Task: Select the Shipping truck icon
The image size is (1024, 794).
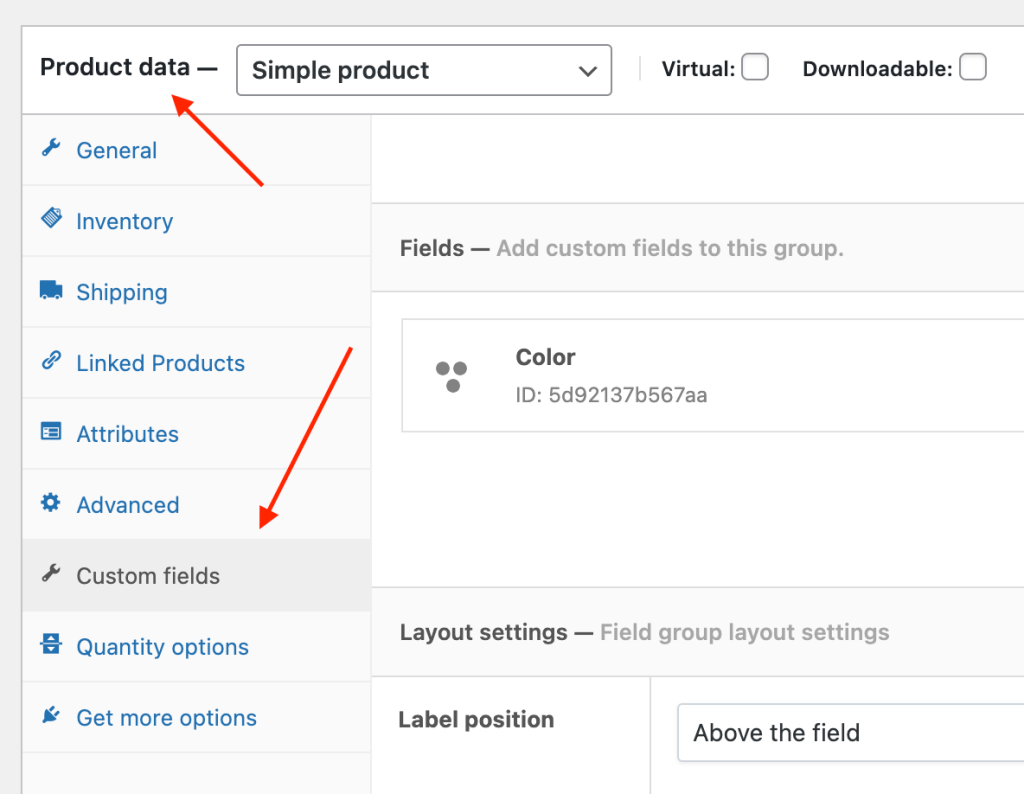Action: click(x=53, y=292)
